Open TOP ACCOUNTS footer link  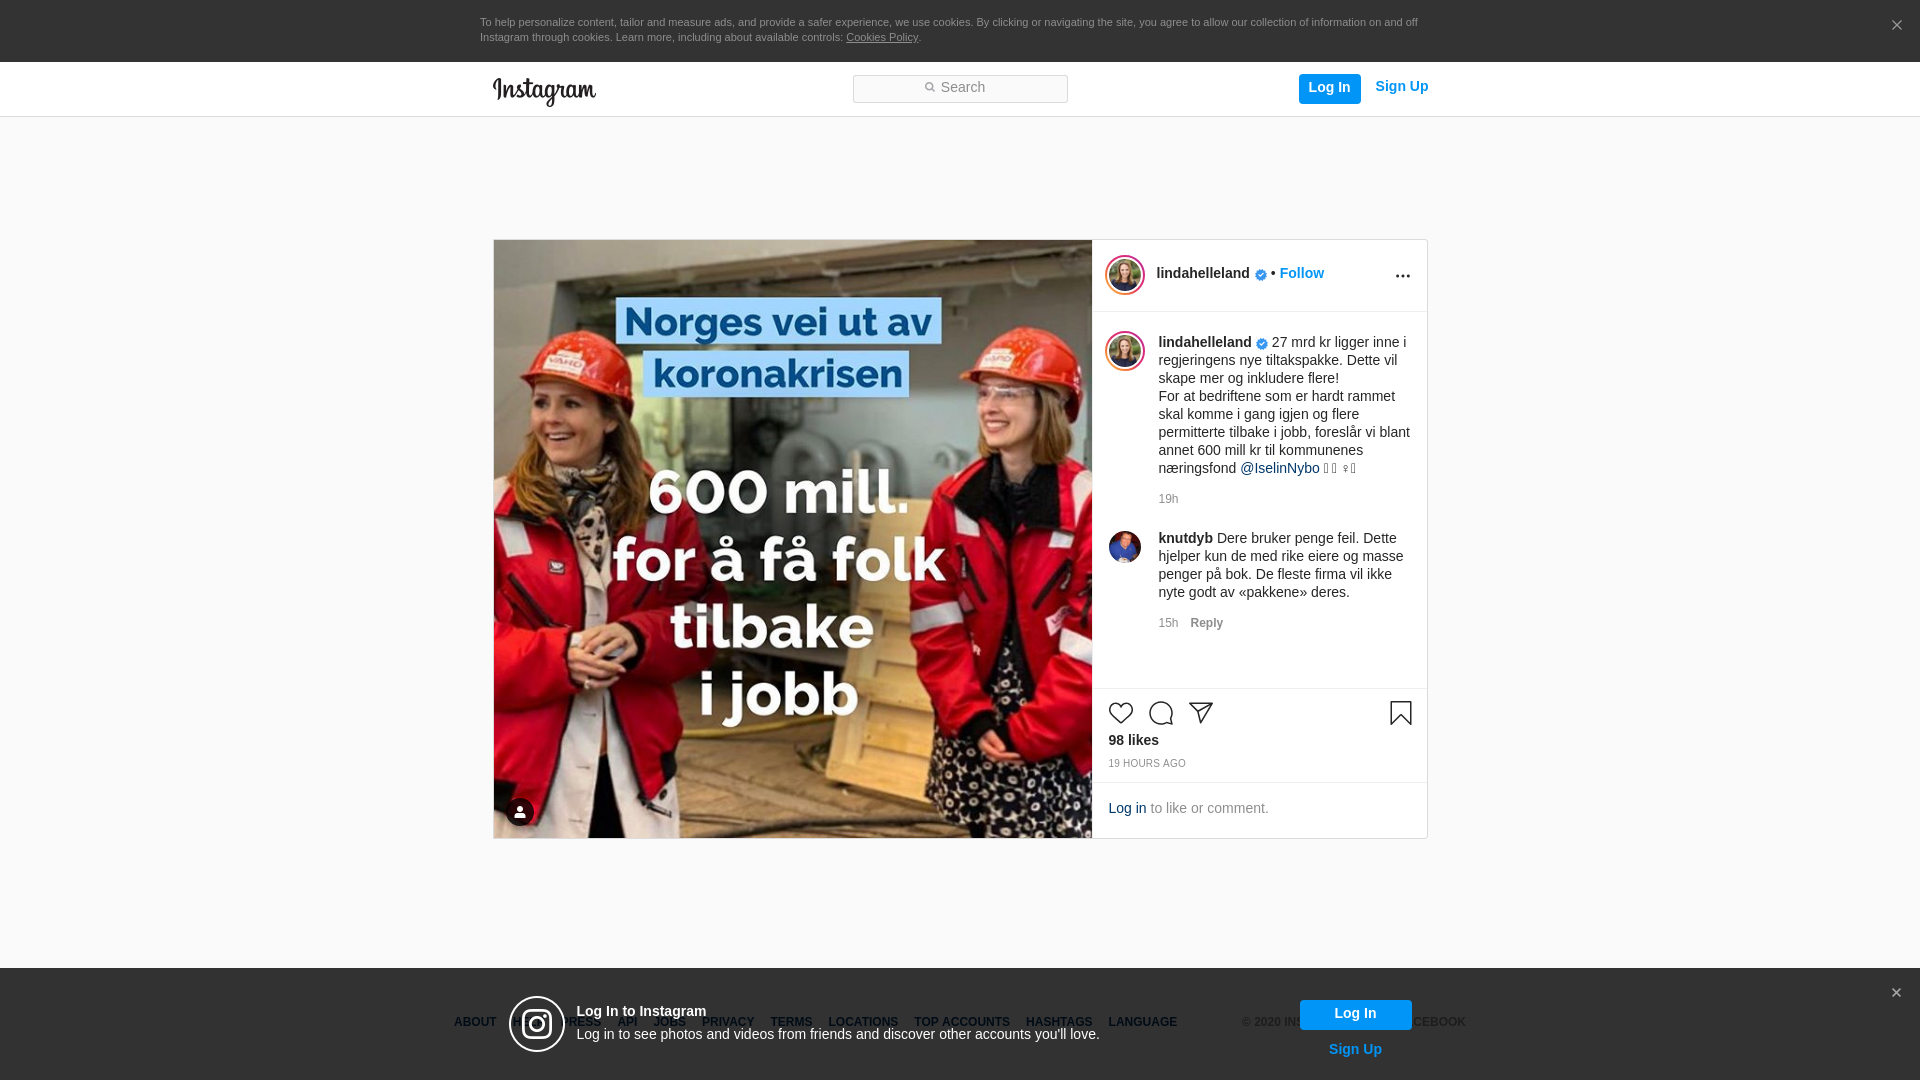pyautogui.click(x=962, y=1022)
